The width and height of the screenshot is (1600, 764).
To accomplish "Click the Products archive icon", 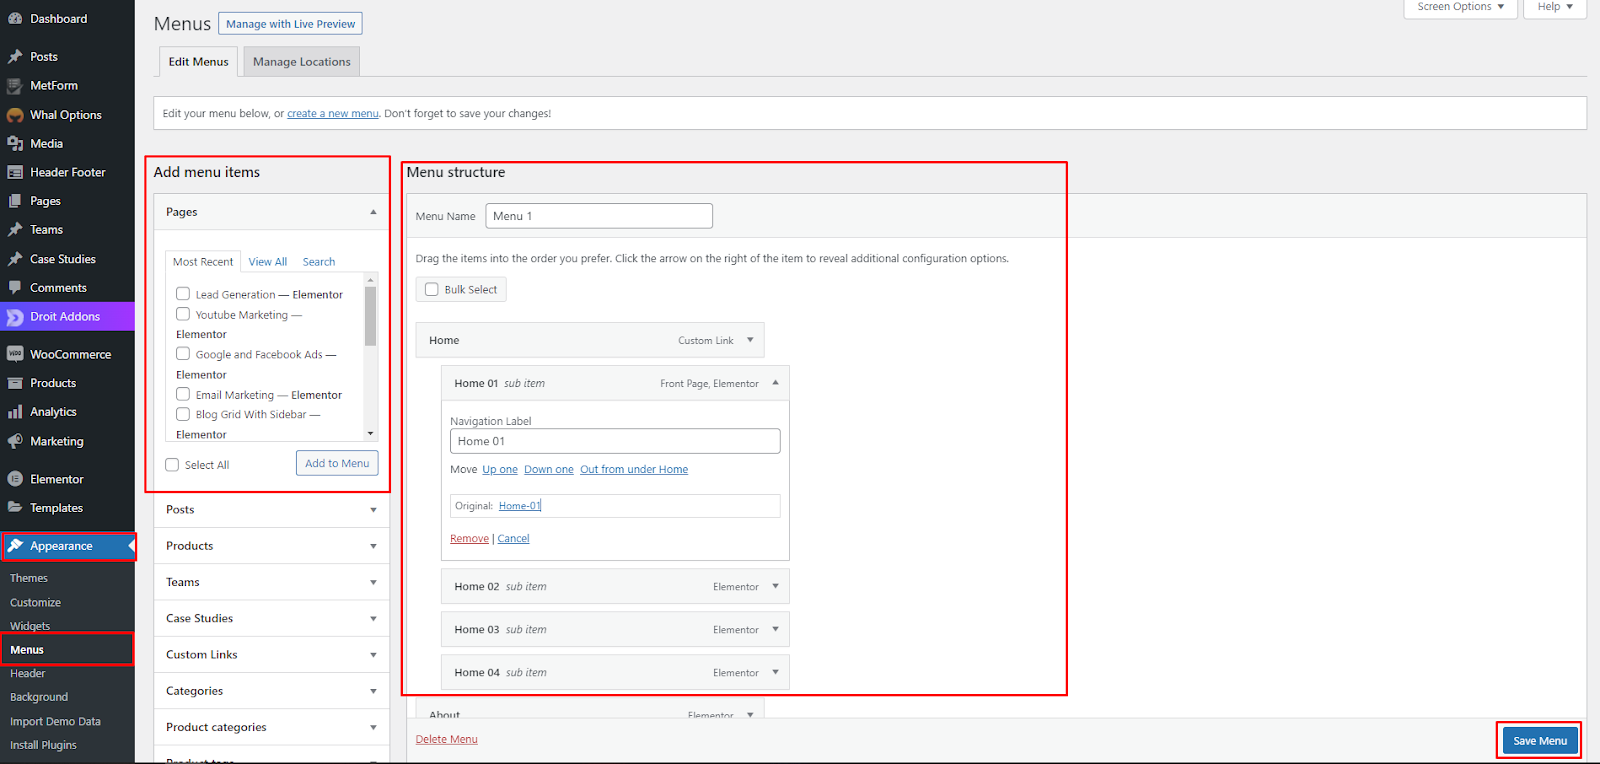I will pyautogui.click(x=15, y=383).
